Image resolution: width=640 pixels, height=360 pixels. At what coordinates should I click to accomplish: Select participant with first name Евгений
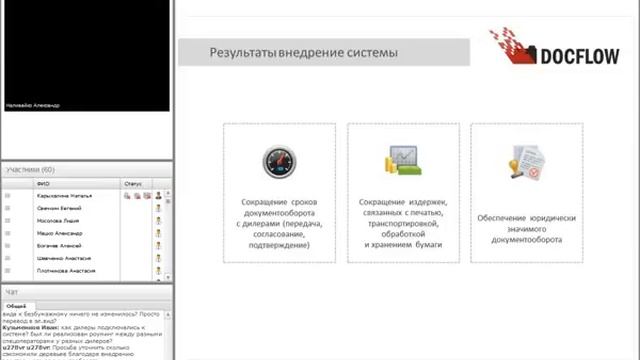coord(59,208)
